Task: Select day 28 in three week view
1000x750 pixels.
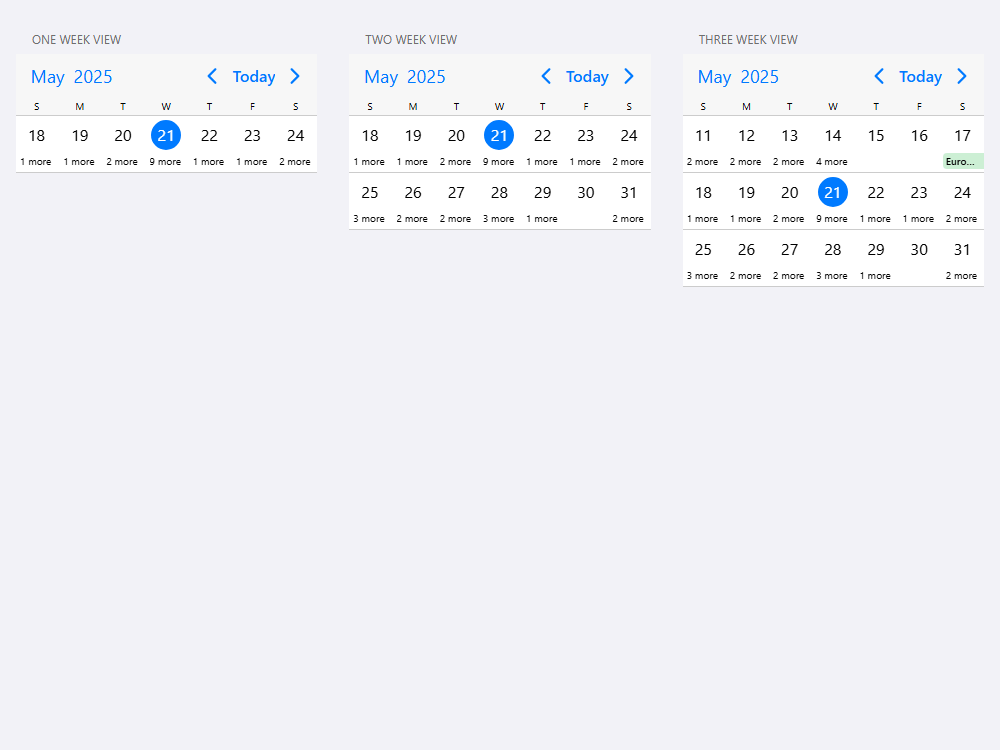Action: click(833, 249)
